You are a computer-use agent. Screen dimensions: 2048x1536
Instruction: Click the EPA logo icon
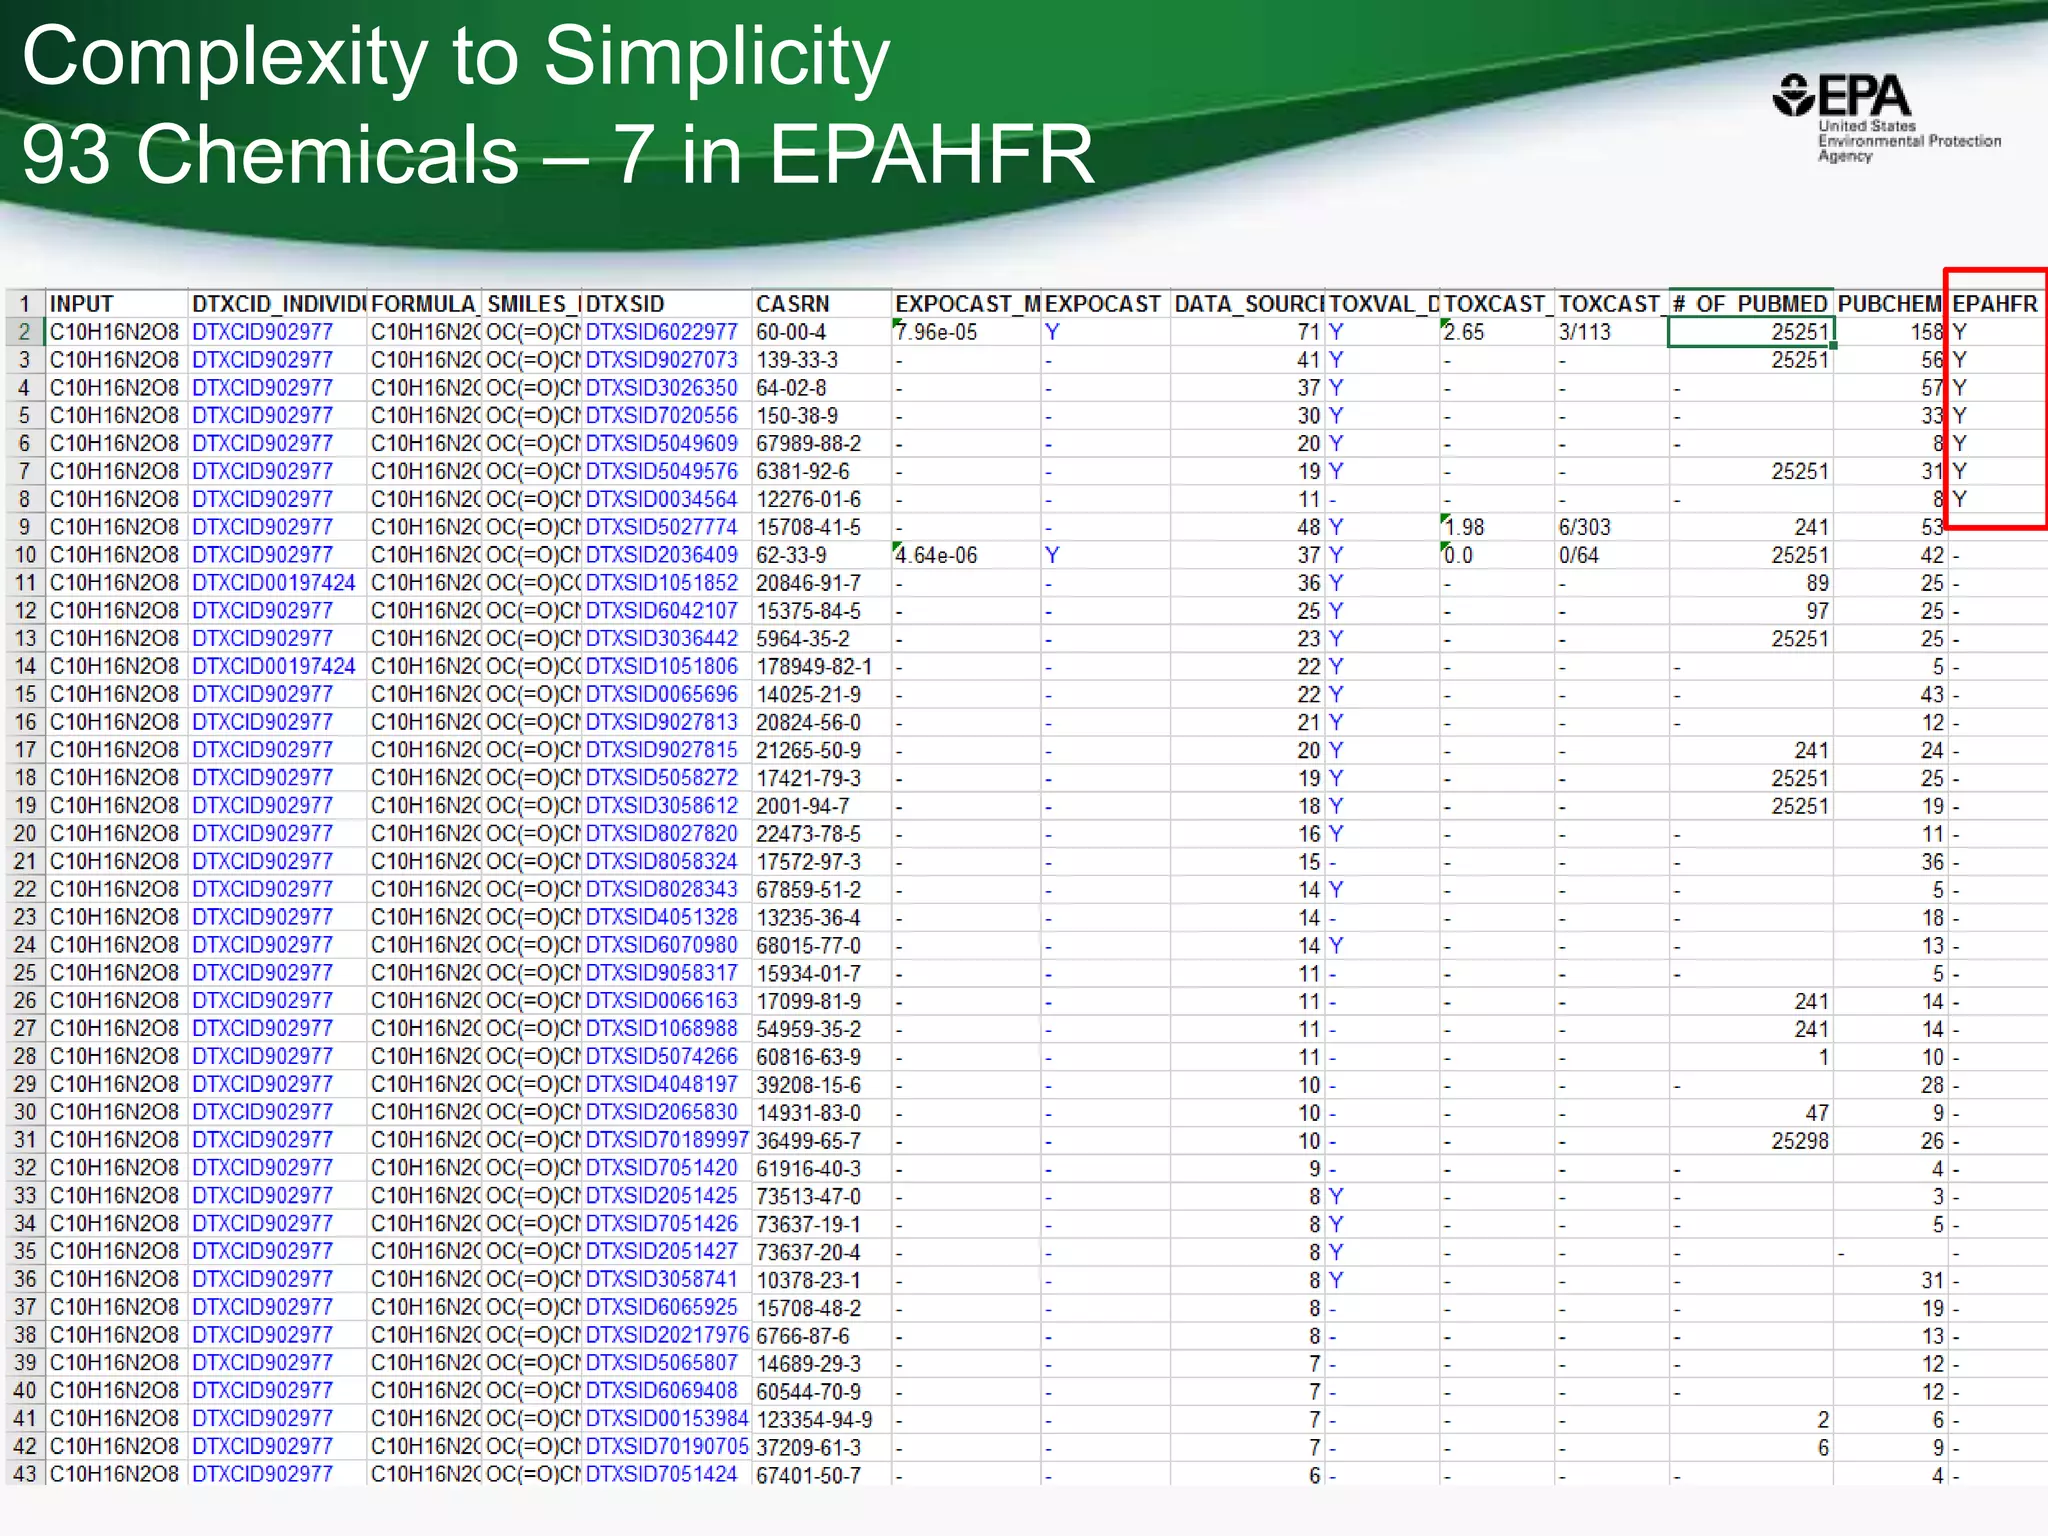(x=1793, y=96)
